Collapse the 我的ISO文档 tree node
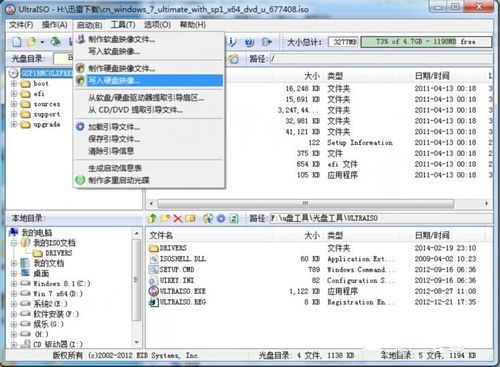 coord(14,243)
